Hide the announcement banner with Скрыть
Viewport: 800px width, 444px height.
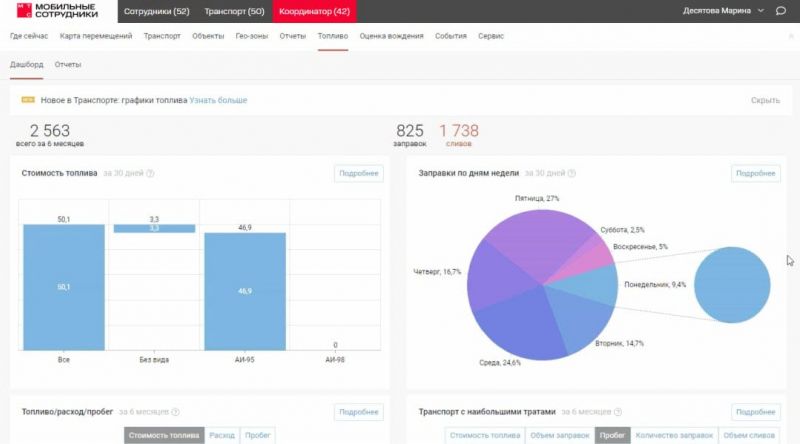click(x=764, y=100)
